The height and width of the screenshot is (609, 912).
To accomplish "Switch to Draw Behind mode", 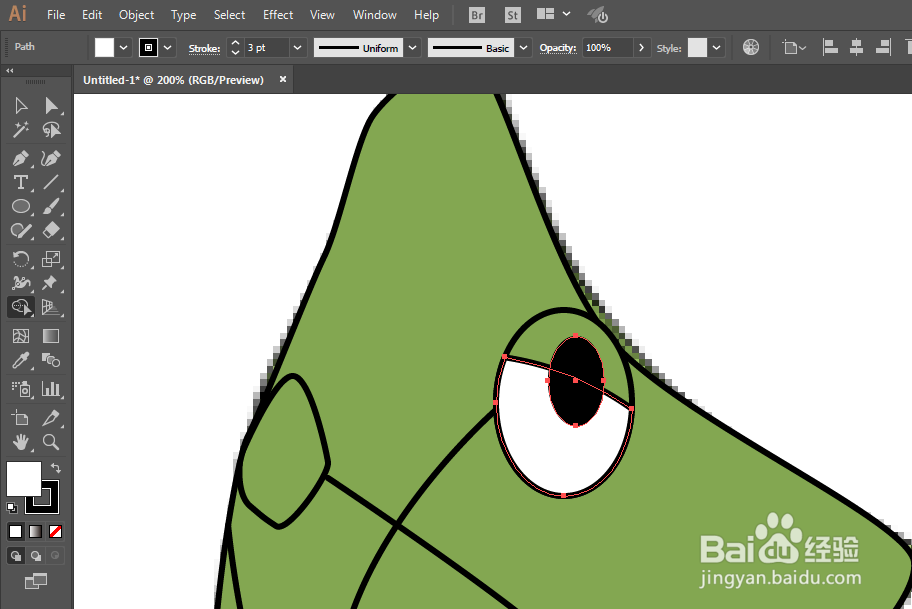I will click(x=35, y=555).
